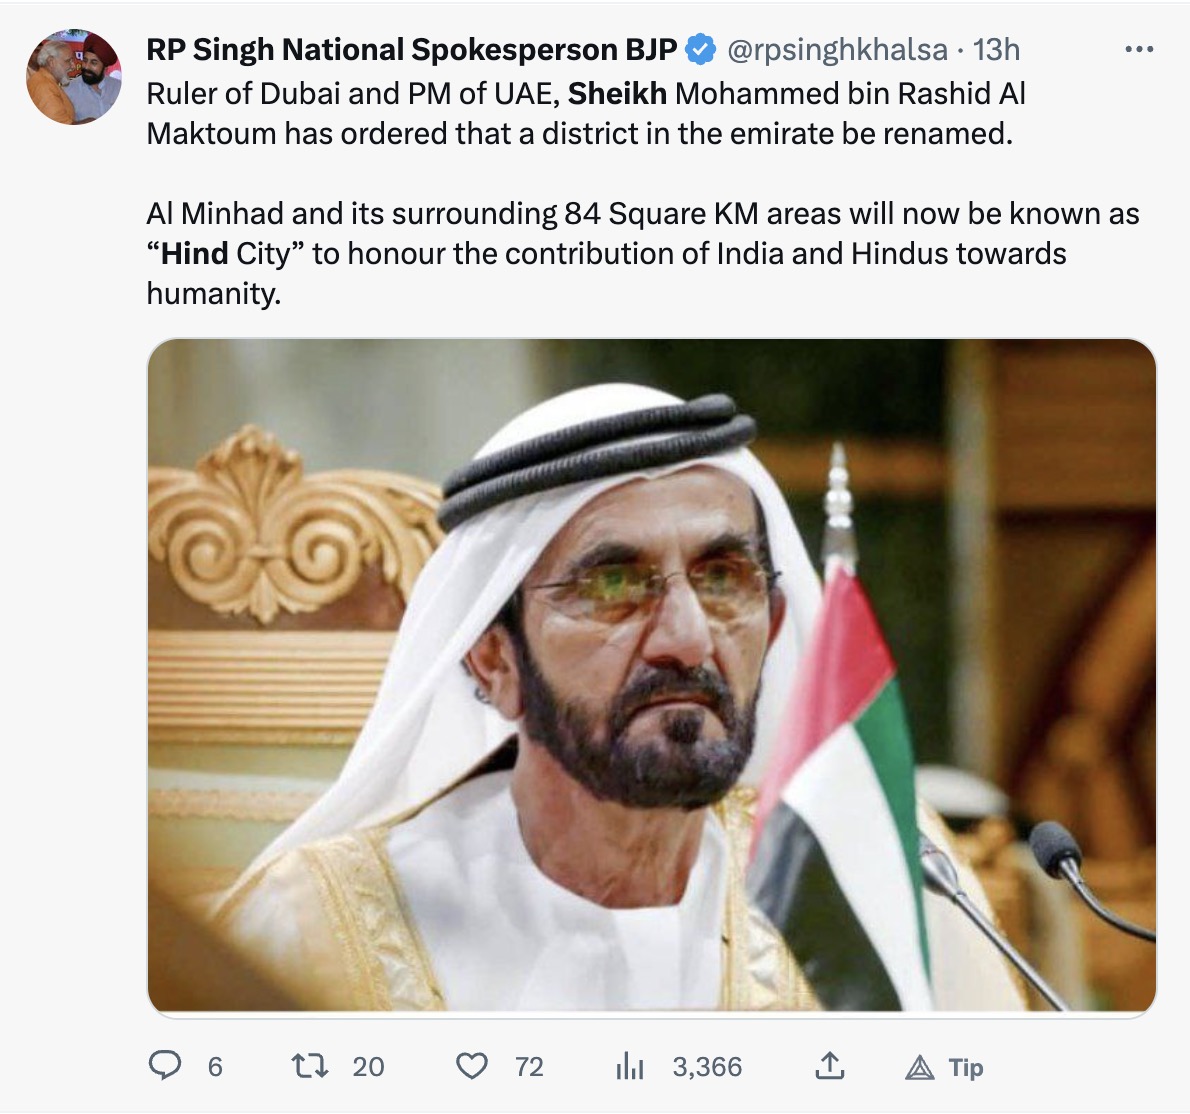Click the blue verified badge
Image resolution: width=1190 pixels, height=1114 pixels.
pos(700,49)
